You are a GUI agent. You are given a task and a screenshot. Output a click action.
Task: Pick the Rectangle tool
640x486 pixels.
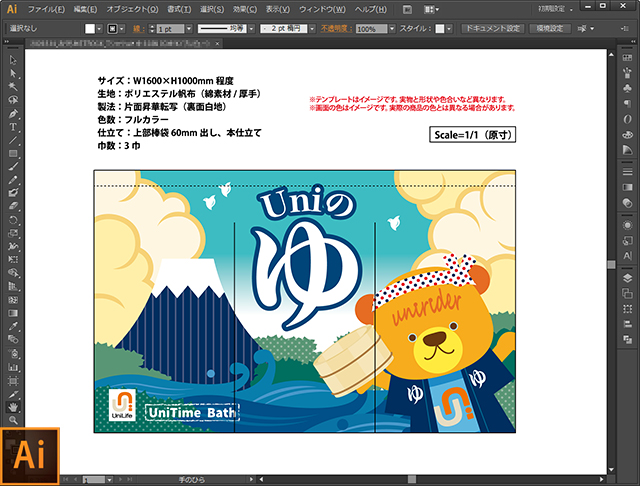pyautogui.click(x=13, y=153)
